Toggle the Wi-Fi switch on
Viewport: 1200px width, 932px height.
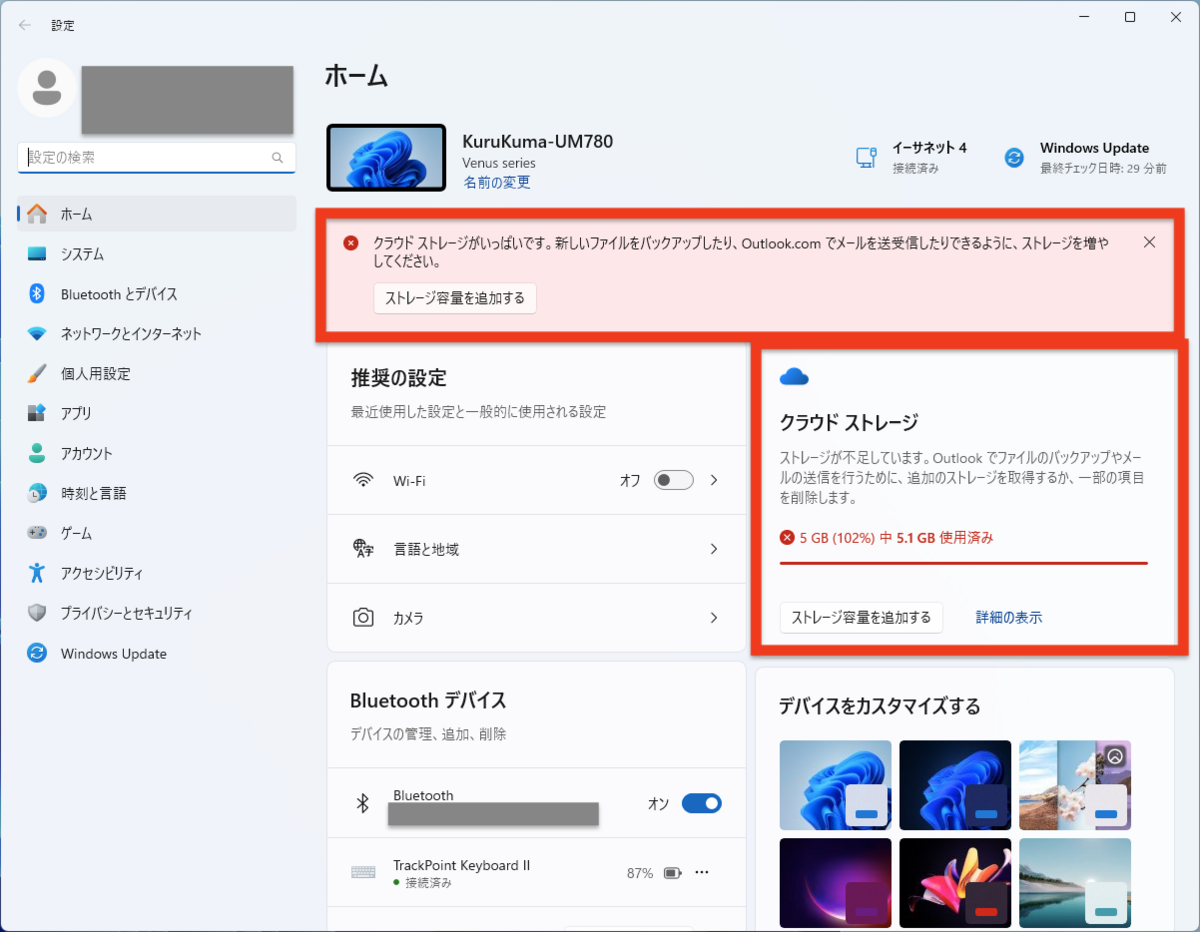(x=673, y=480)
